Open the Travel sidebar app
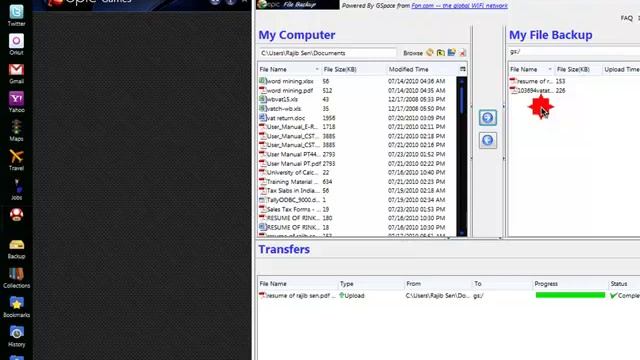 click(x=16, y=160)
